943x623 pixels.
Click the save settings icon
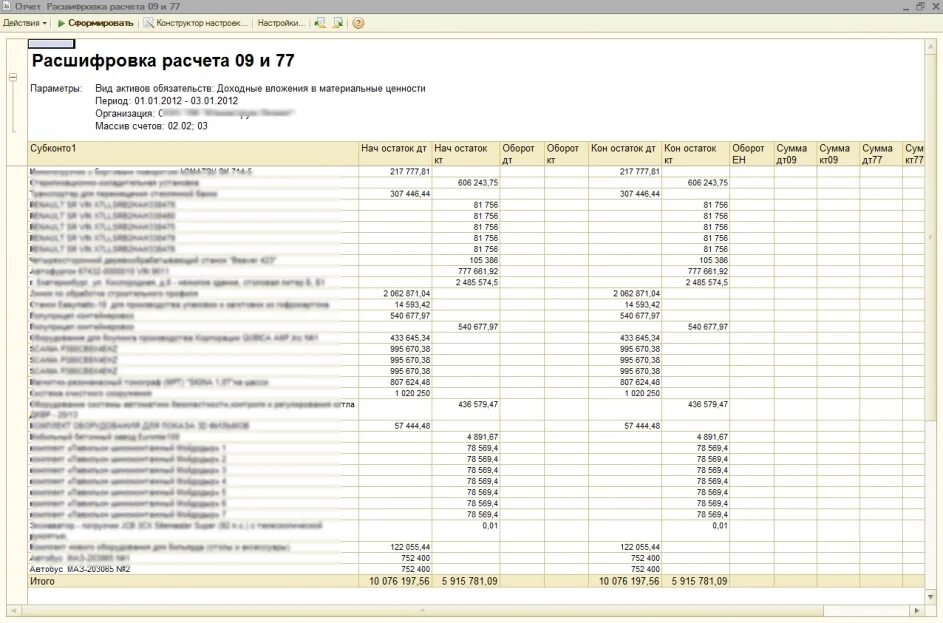(x=338, y=23)
